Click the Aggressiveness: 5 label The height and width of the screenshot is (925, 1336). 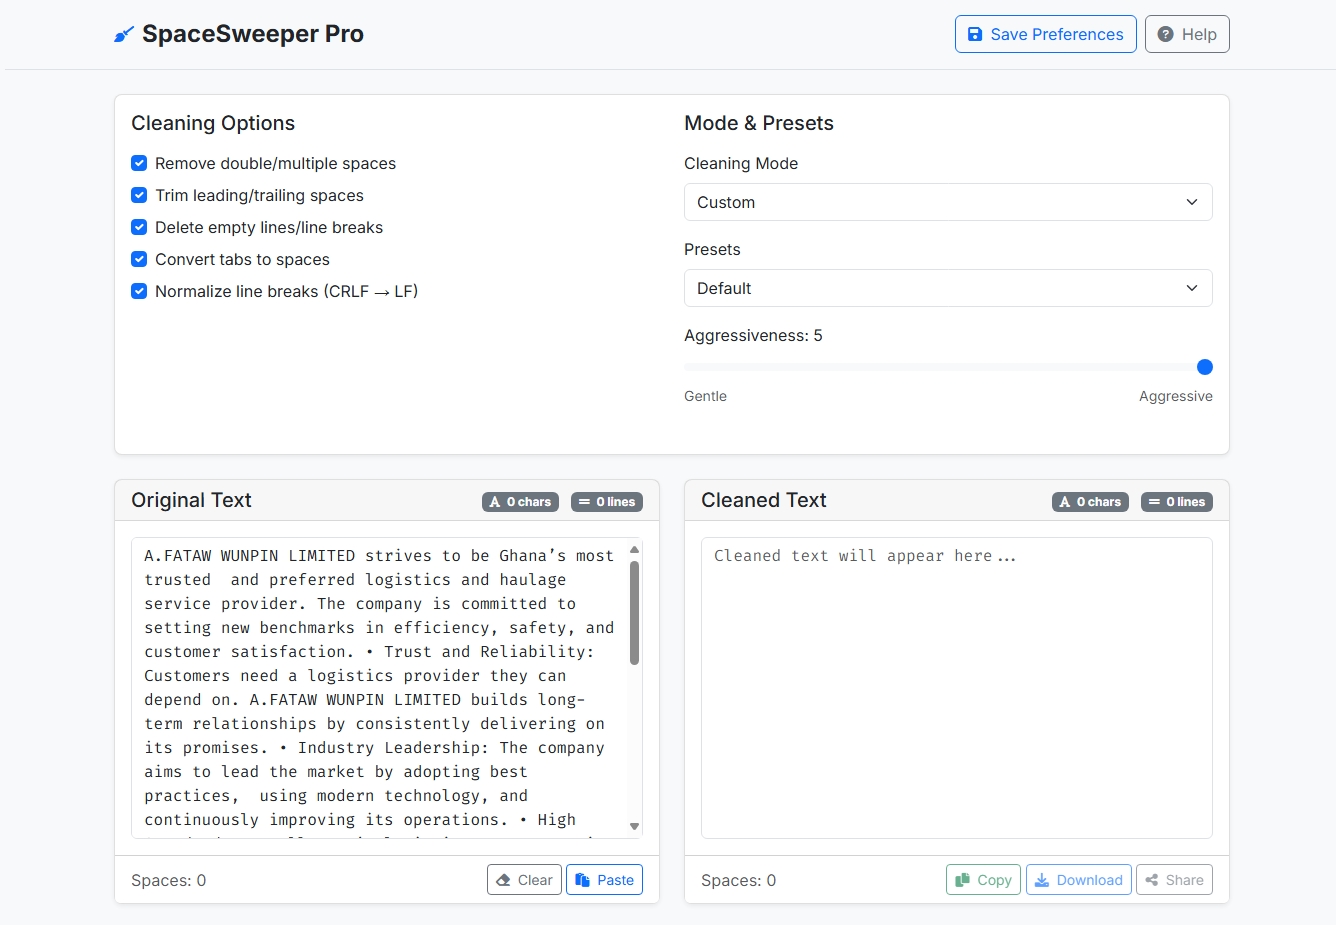(753, 335)
